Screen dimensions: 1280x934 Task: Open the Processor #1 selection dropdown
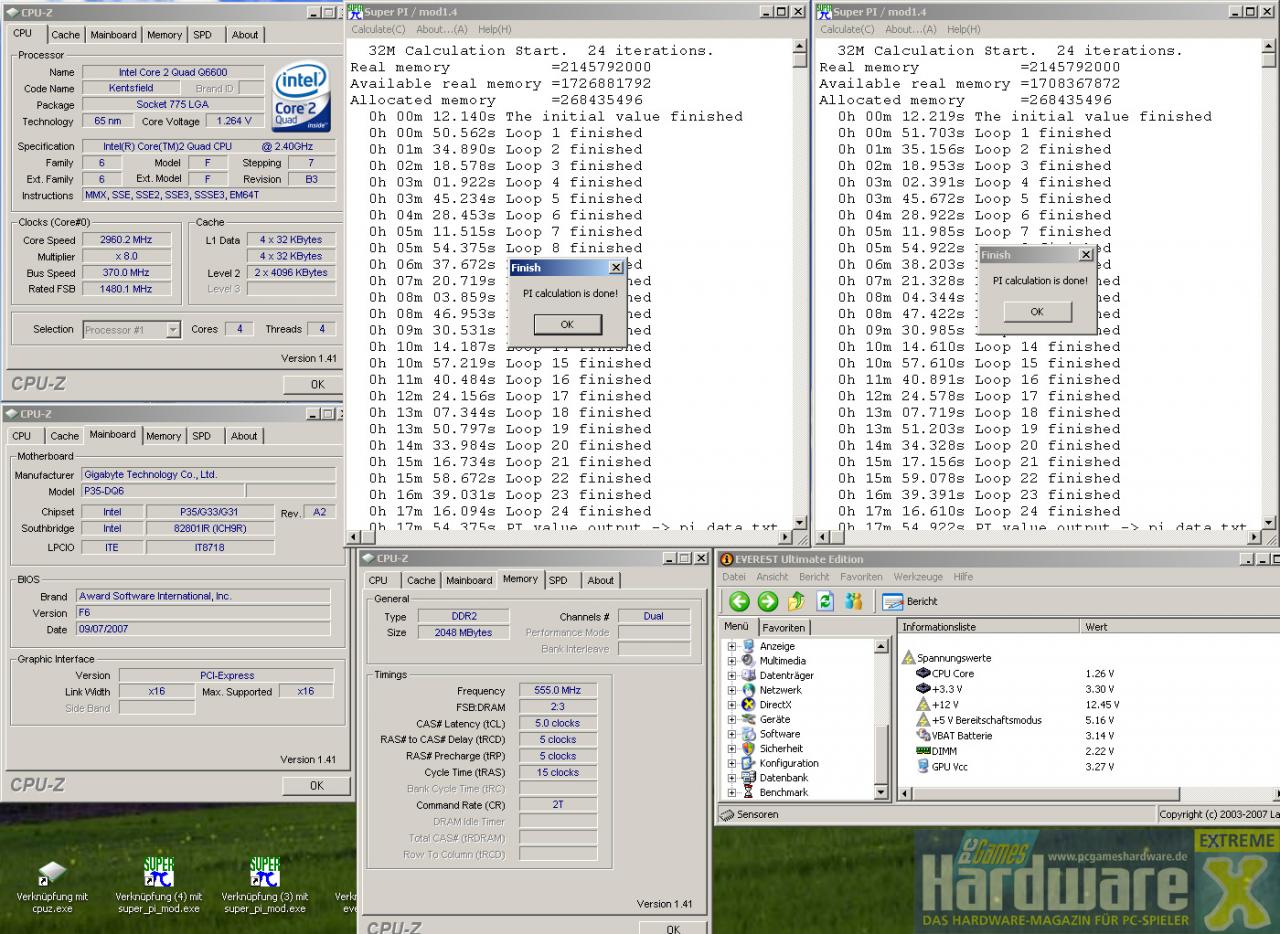(173, 330)
